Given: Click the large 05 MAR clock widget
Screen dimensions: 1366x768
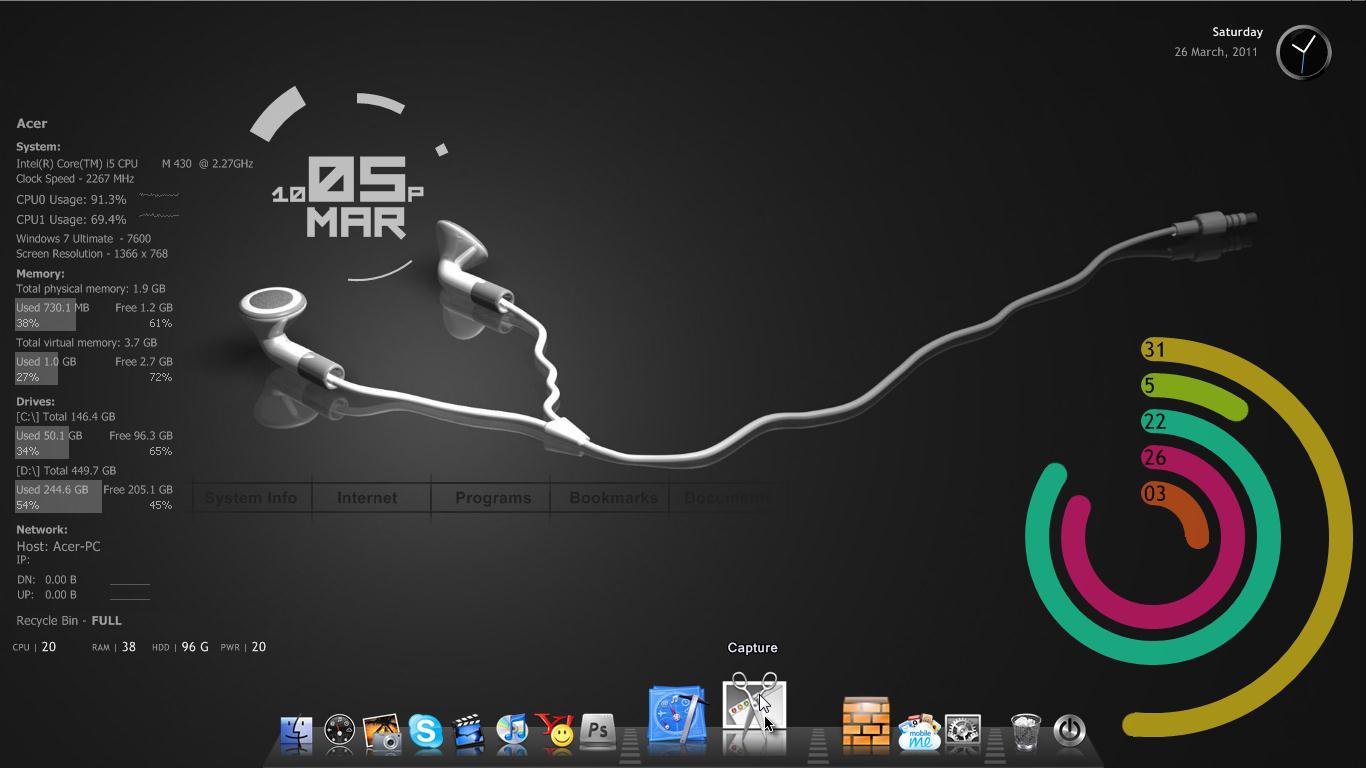Looking at the screenshot, I should [x=350, y=196].
